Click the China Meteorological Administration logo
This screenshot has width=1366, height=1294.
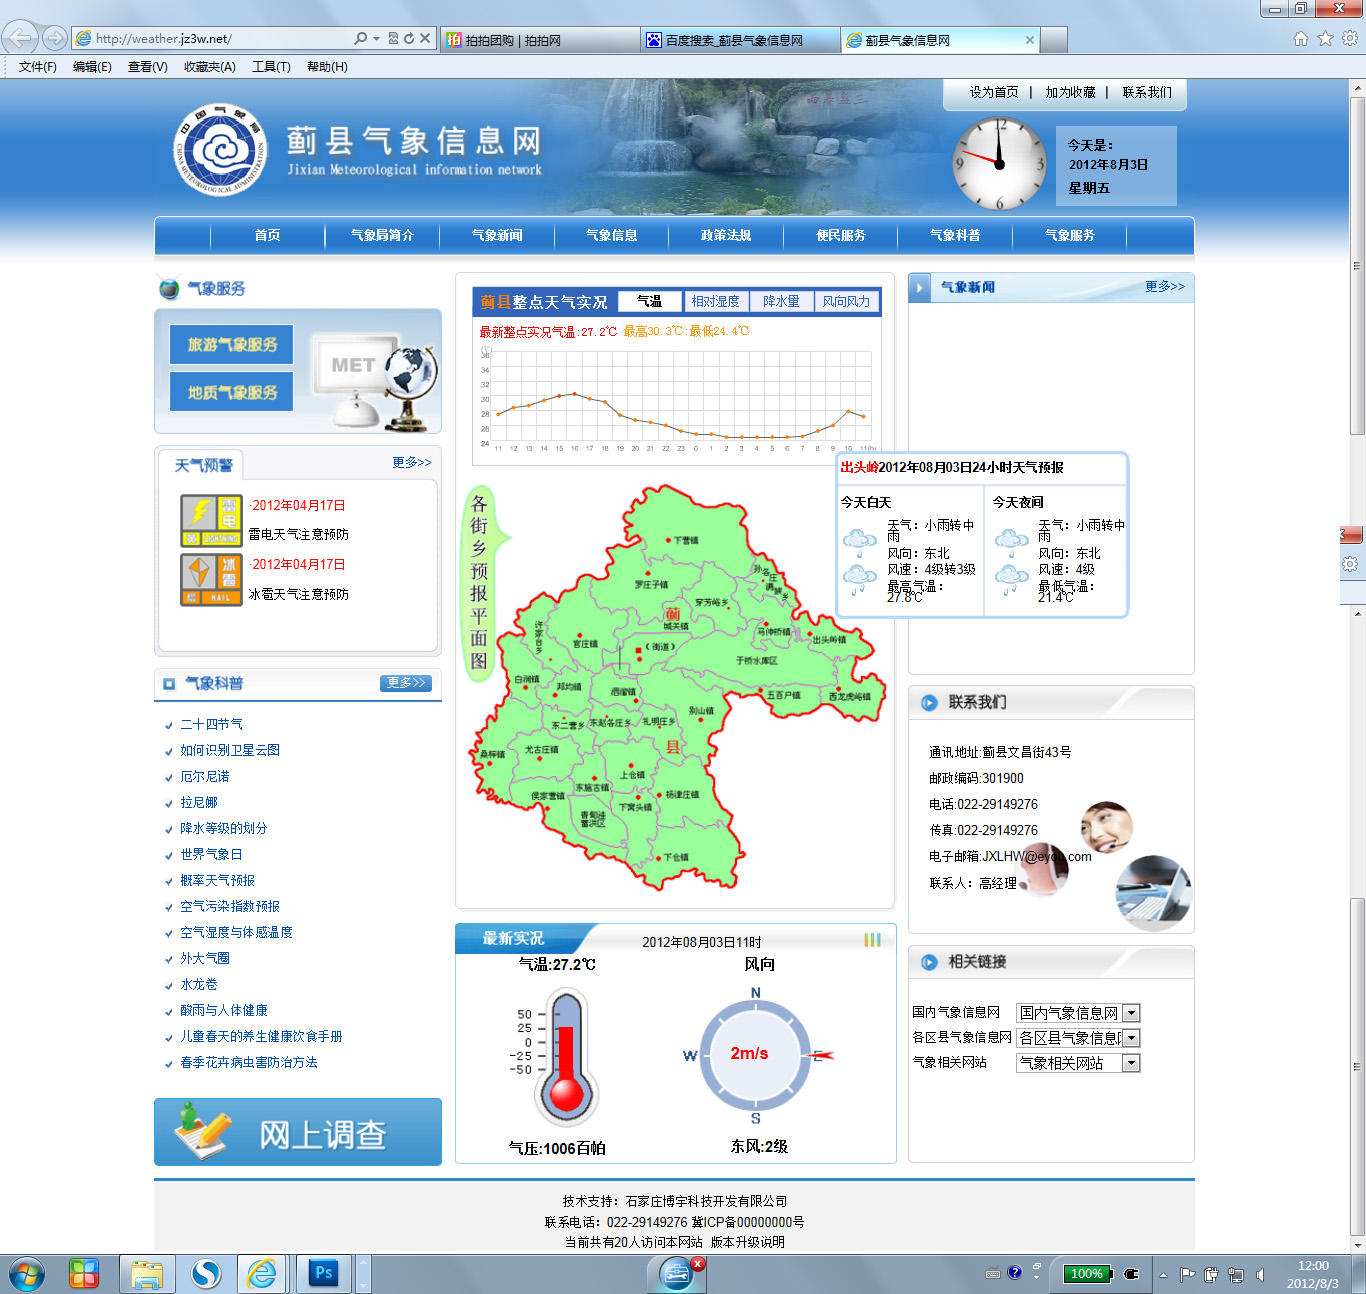tap(220, 150)
